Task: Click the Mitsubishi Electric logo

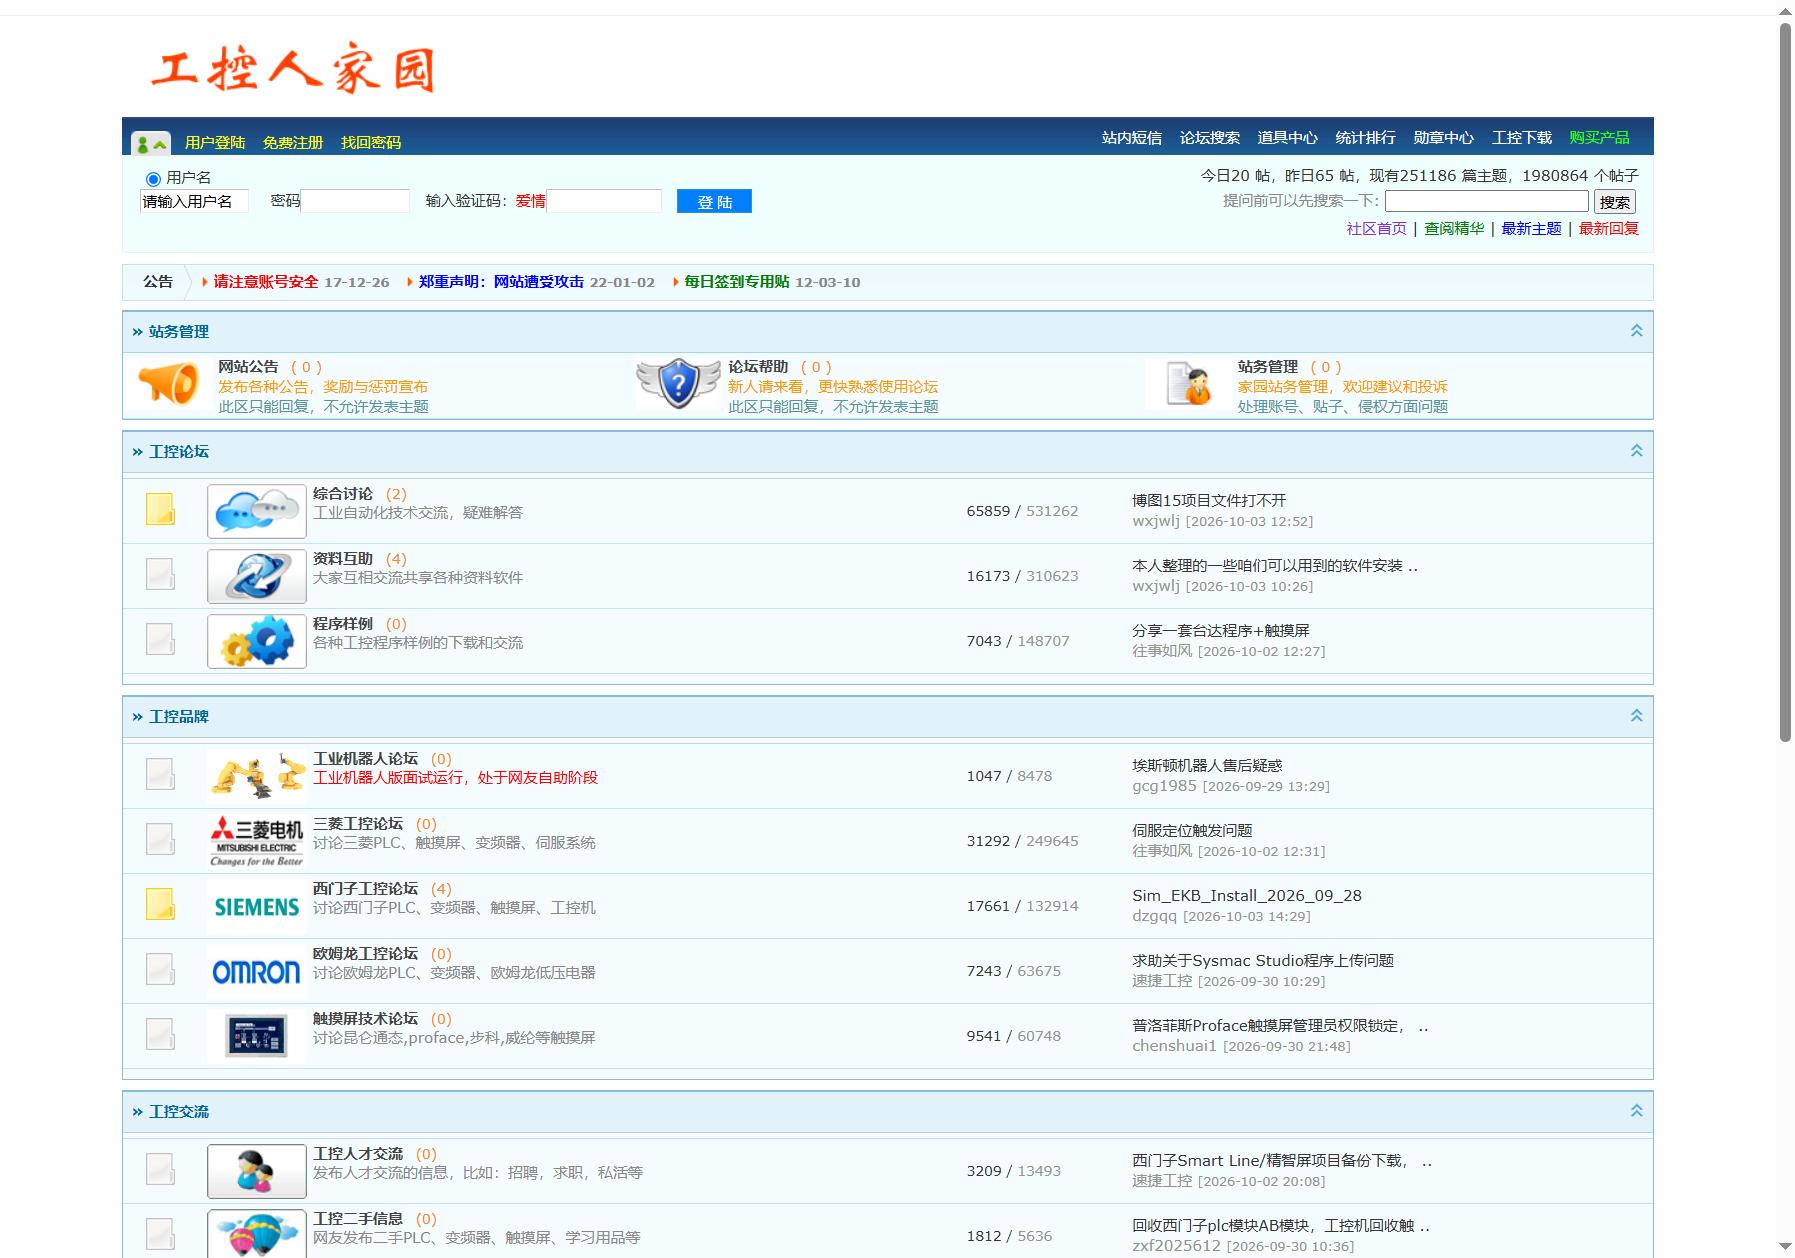Action: click(x=257, y=841)
